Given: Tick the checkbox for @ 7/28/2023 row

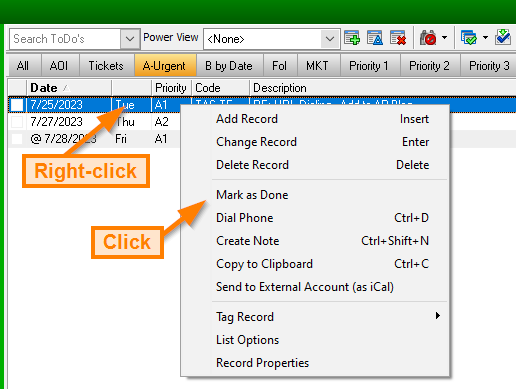Looking at the screenshot, I should [x=17, y=139].
